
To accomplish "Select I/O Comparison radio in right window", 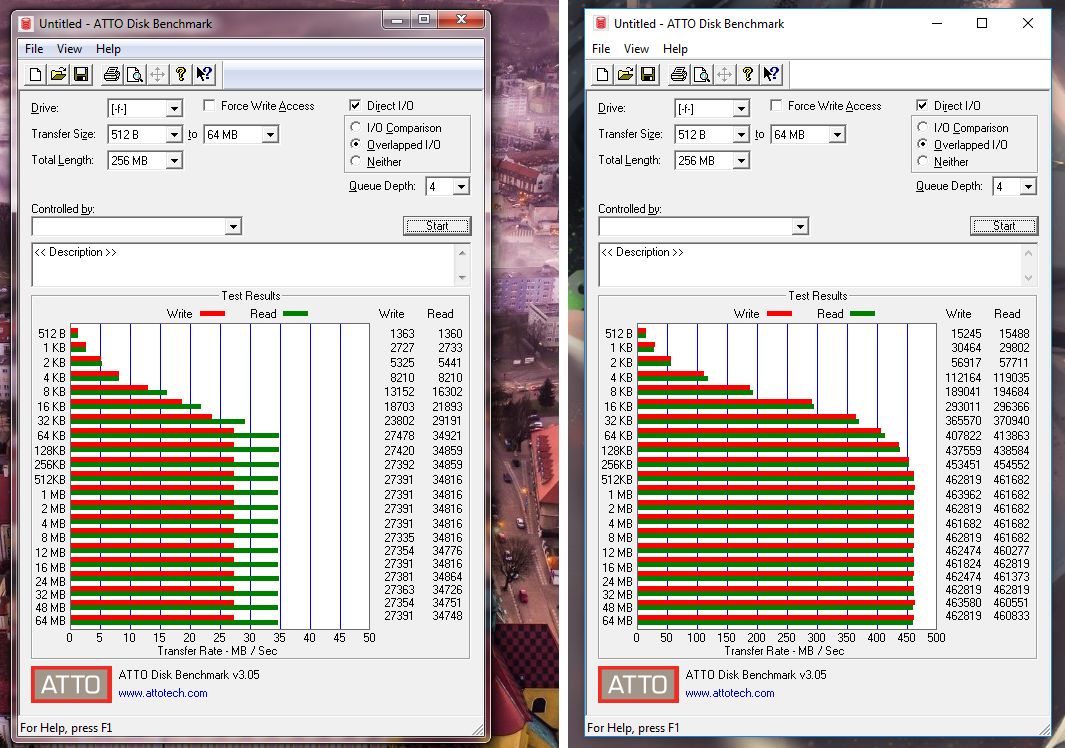I will coord(922,127).
